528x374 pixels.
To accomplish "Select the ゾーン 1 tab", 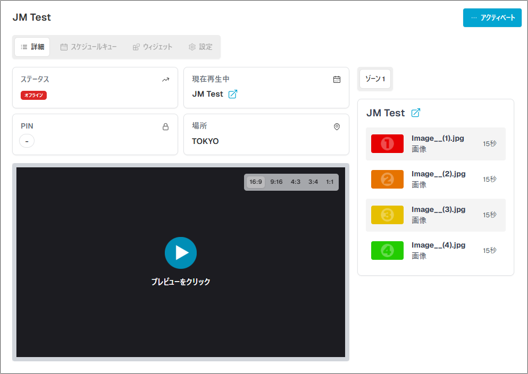I will tap(375, 79).
